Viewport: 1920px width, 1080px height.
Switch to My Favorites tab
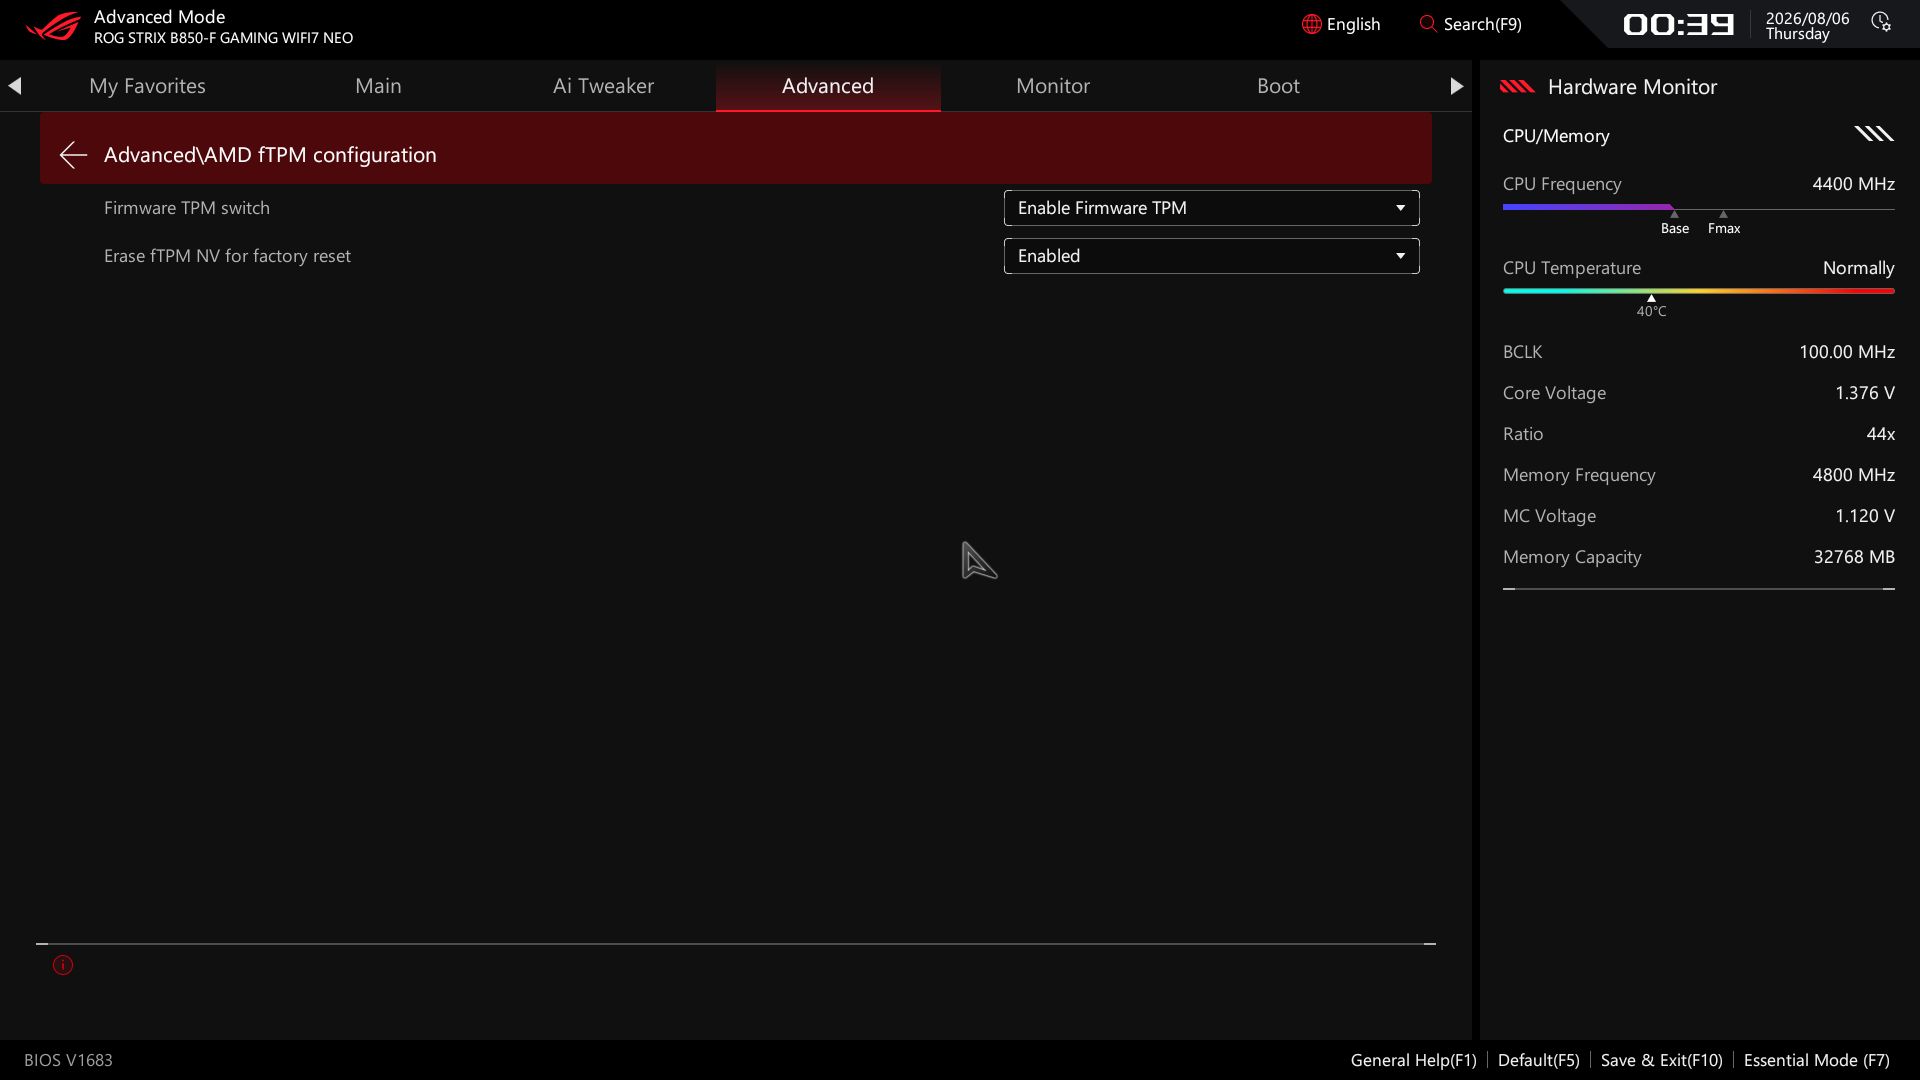pyautogui.click(x=147, y=86)
